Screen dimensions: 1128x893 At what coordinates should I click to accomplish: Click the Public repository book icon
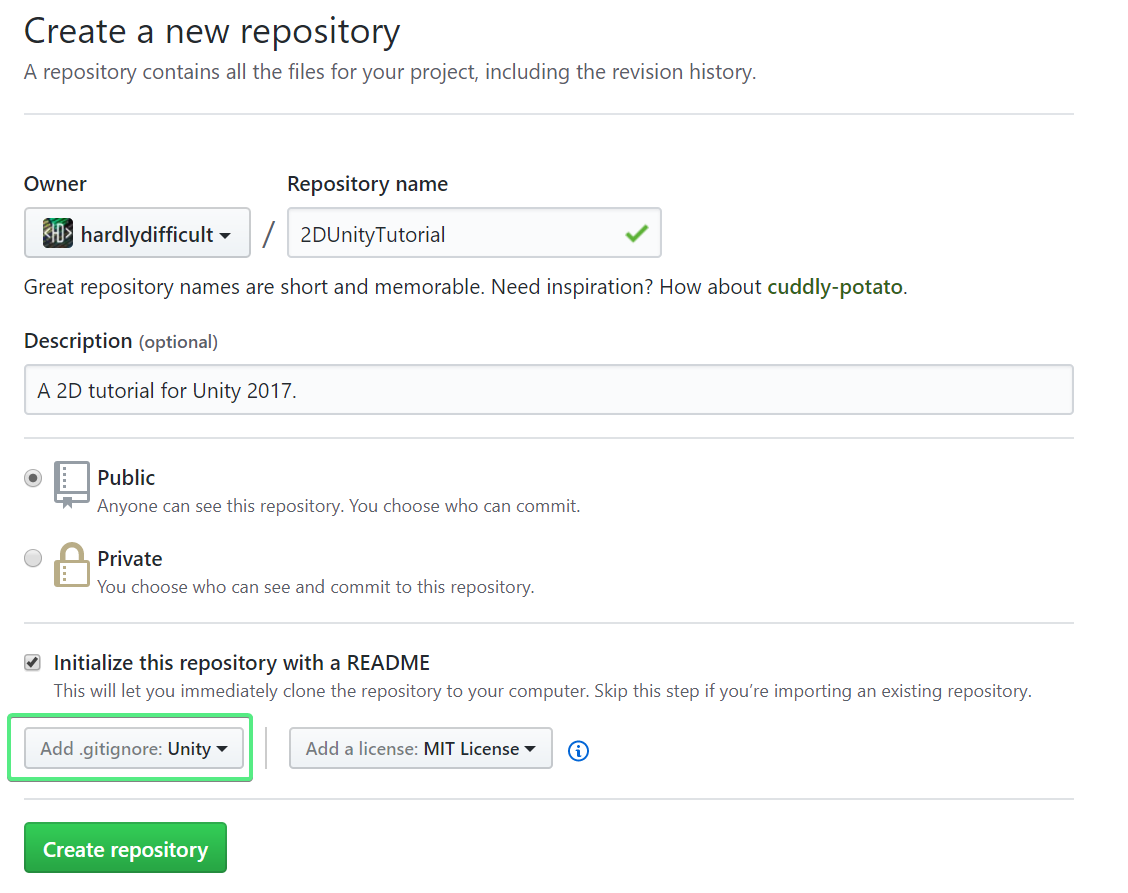tap(71, 484)
